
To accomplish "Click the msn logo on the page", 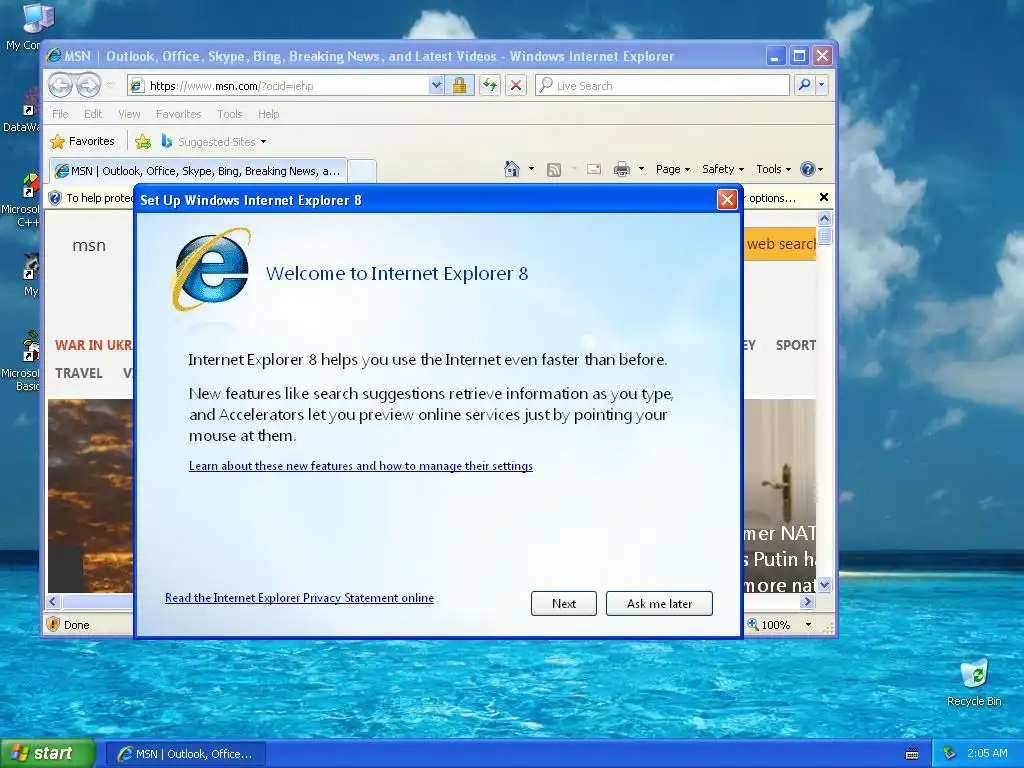I will [89, 246].
